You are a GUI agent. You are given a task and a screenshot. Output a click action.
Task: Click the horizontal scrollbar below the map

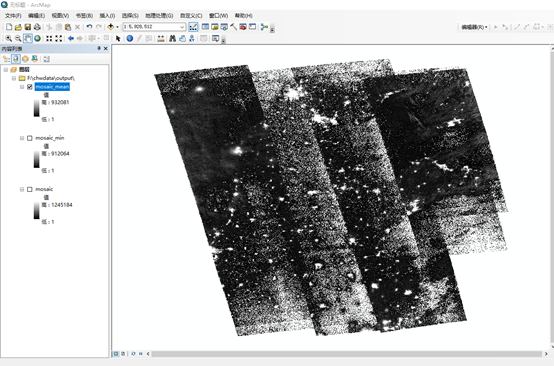point(346,354)
